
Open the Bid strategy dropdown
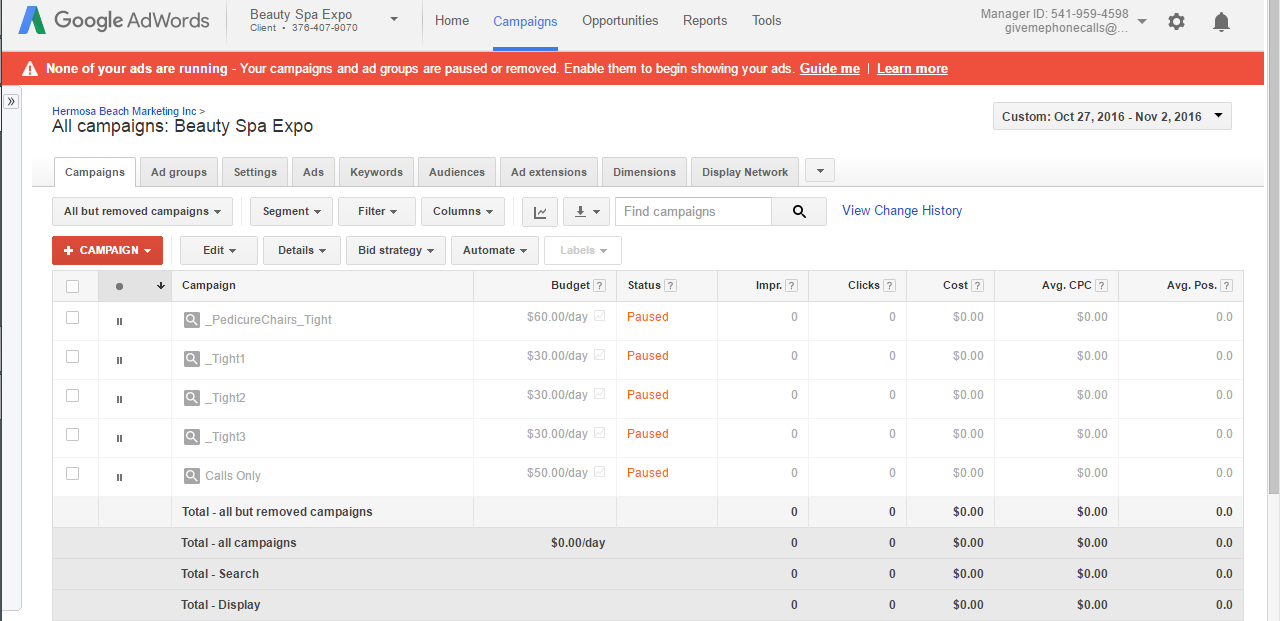point(397,251)
